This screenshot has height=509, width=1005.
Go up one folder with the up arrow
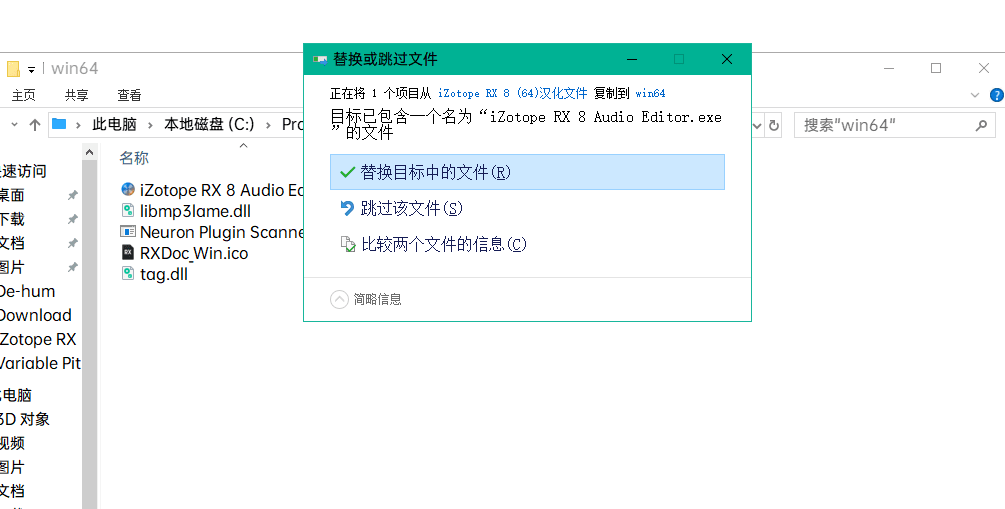click(x=35, y=125)
